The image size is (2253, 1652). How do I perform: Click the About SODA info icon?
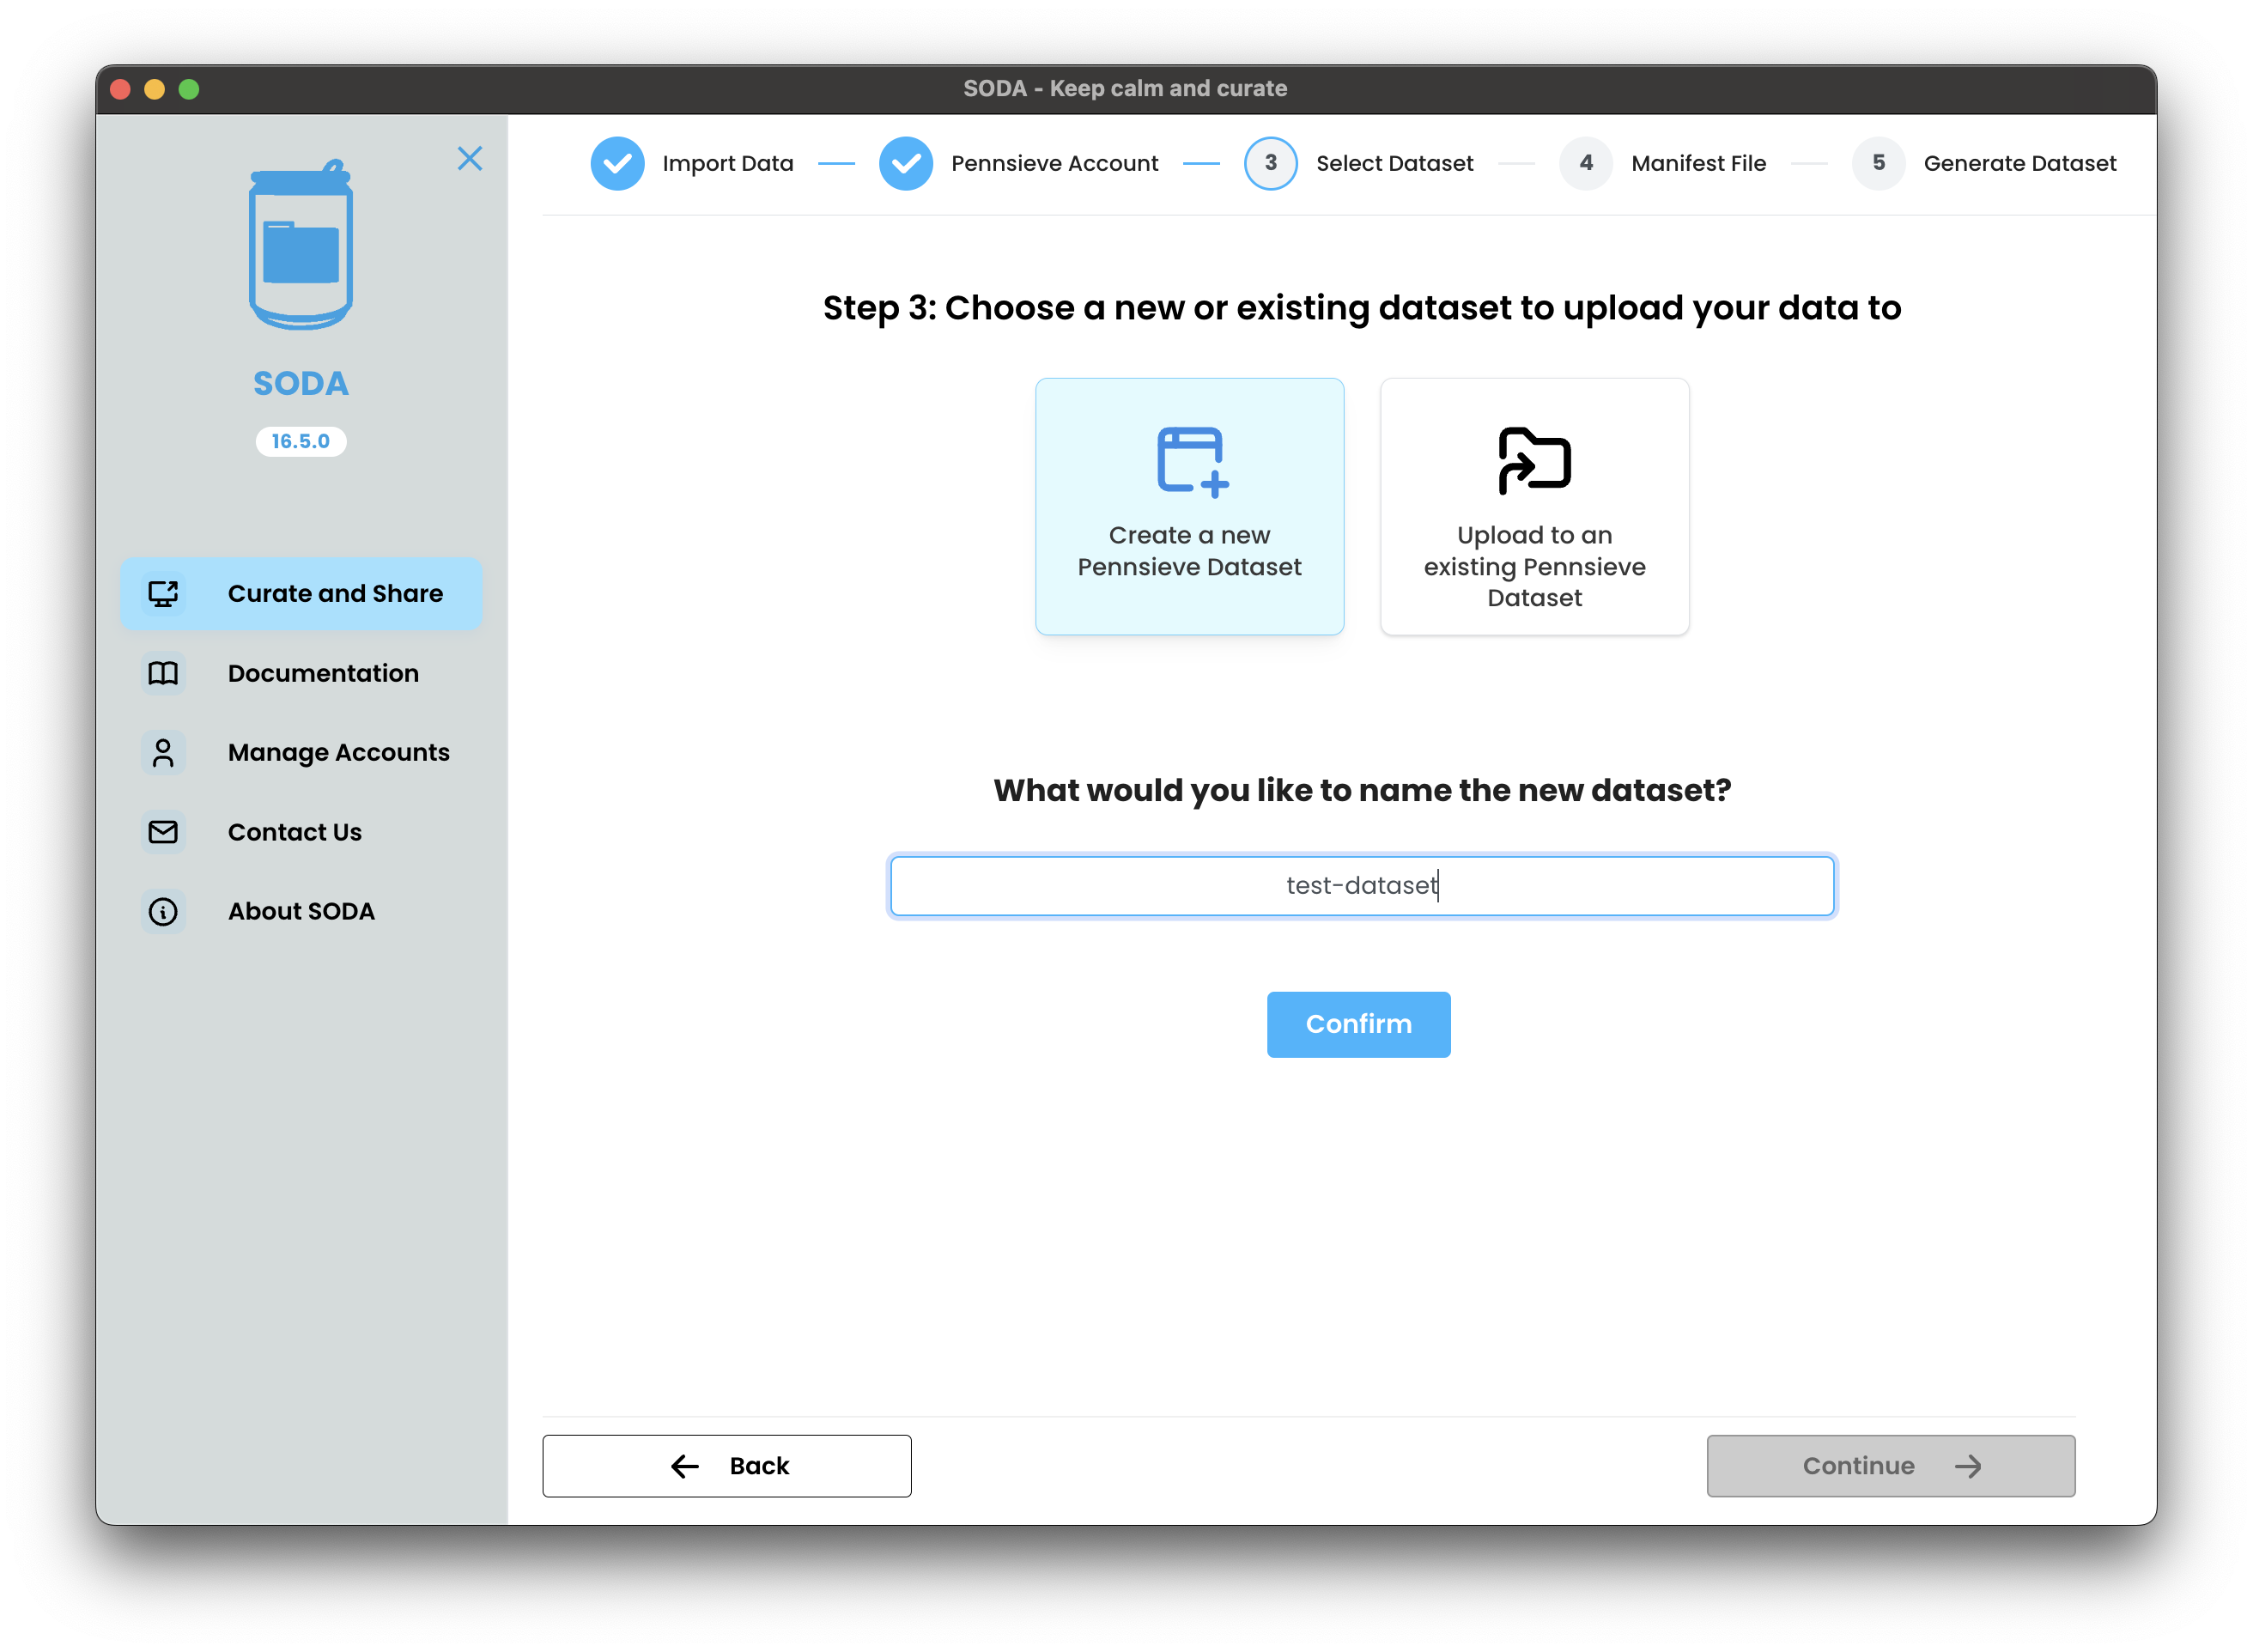pos(163,911)
